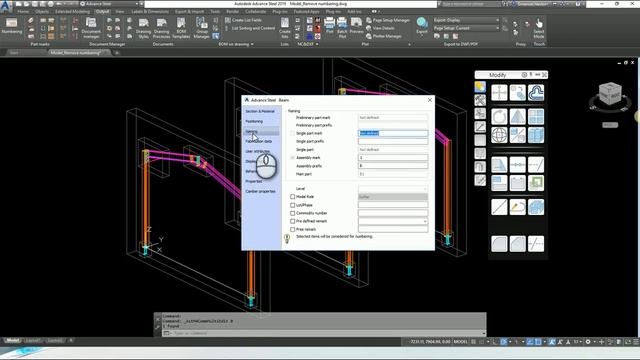Select Camber properties in Beam dialog

[x=260, y=191]
